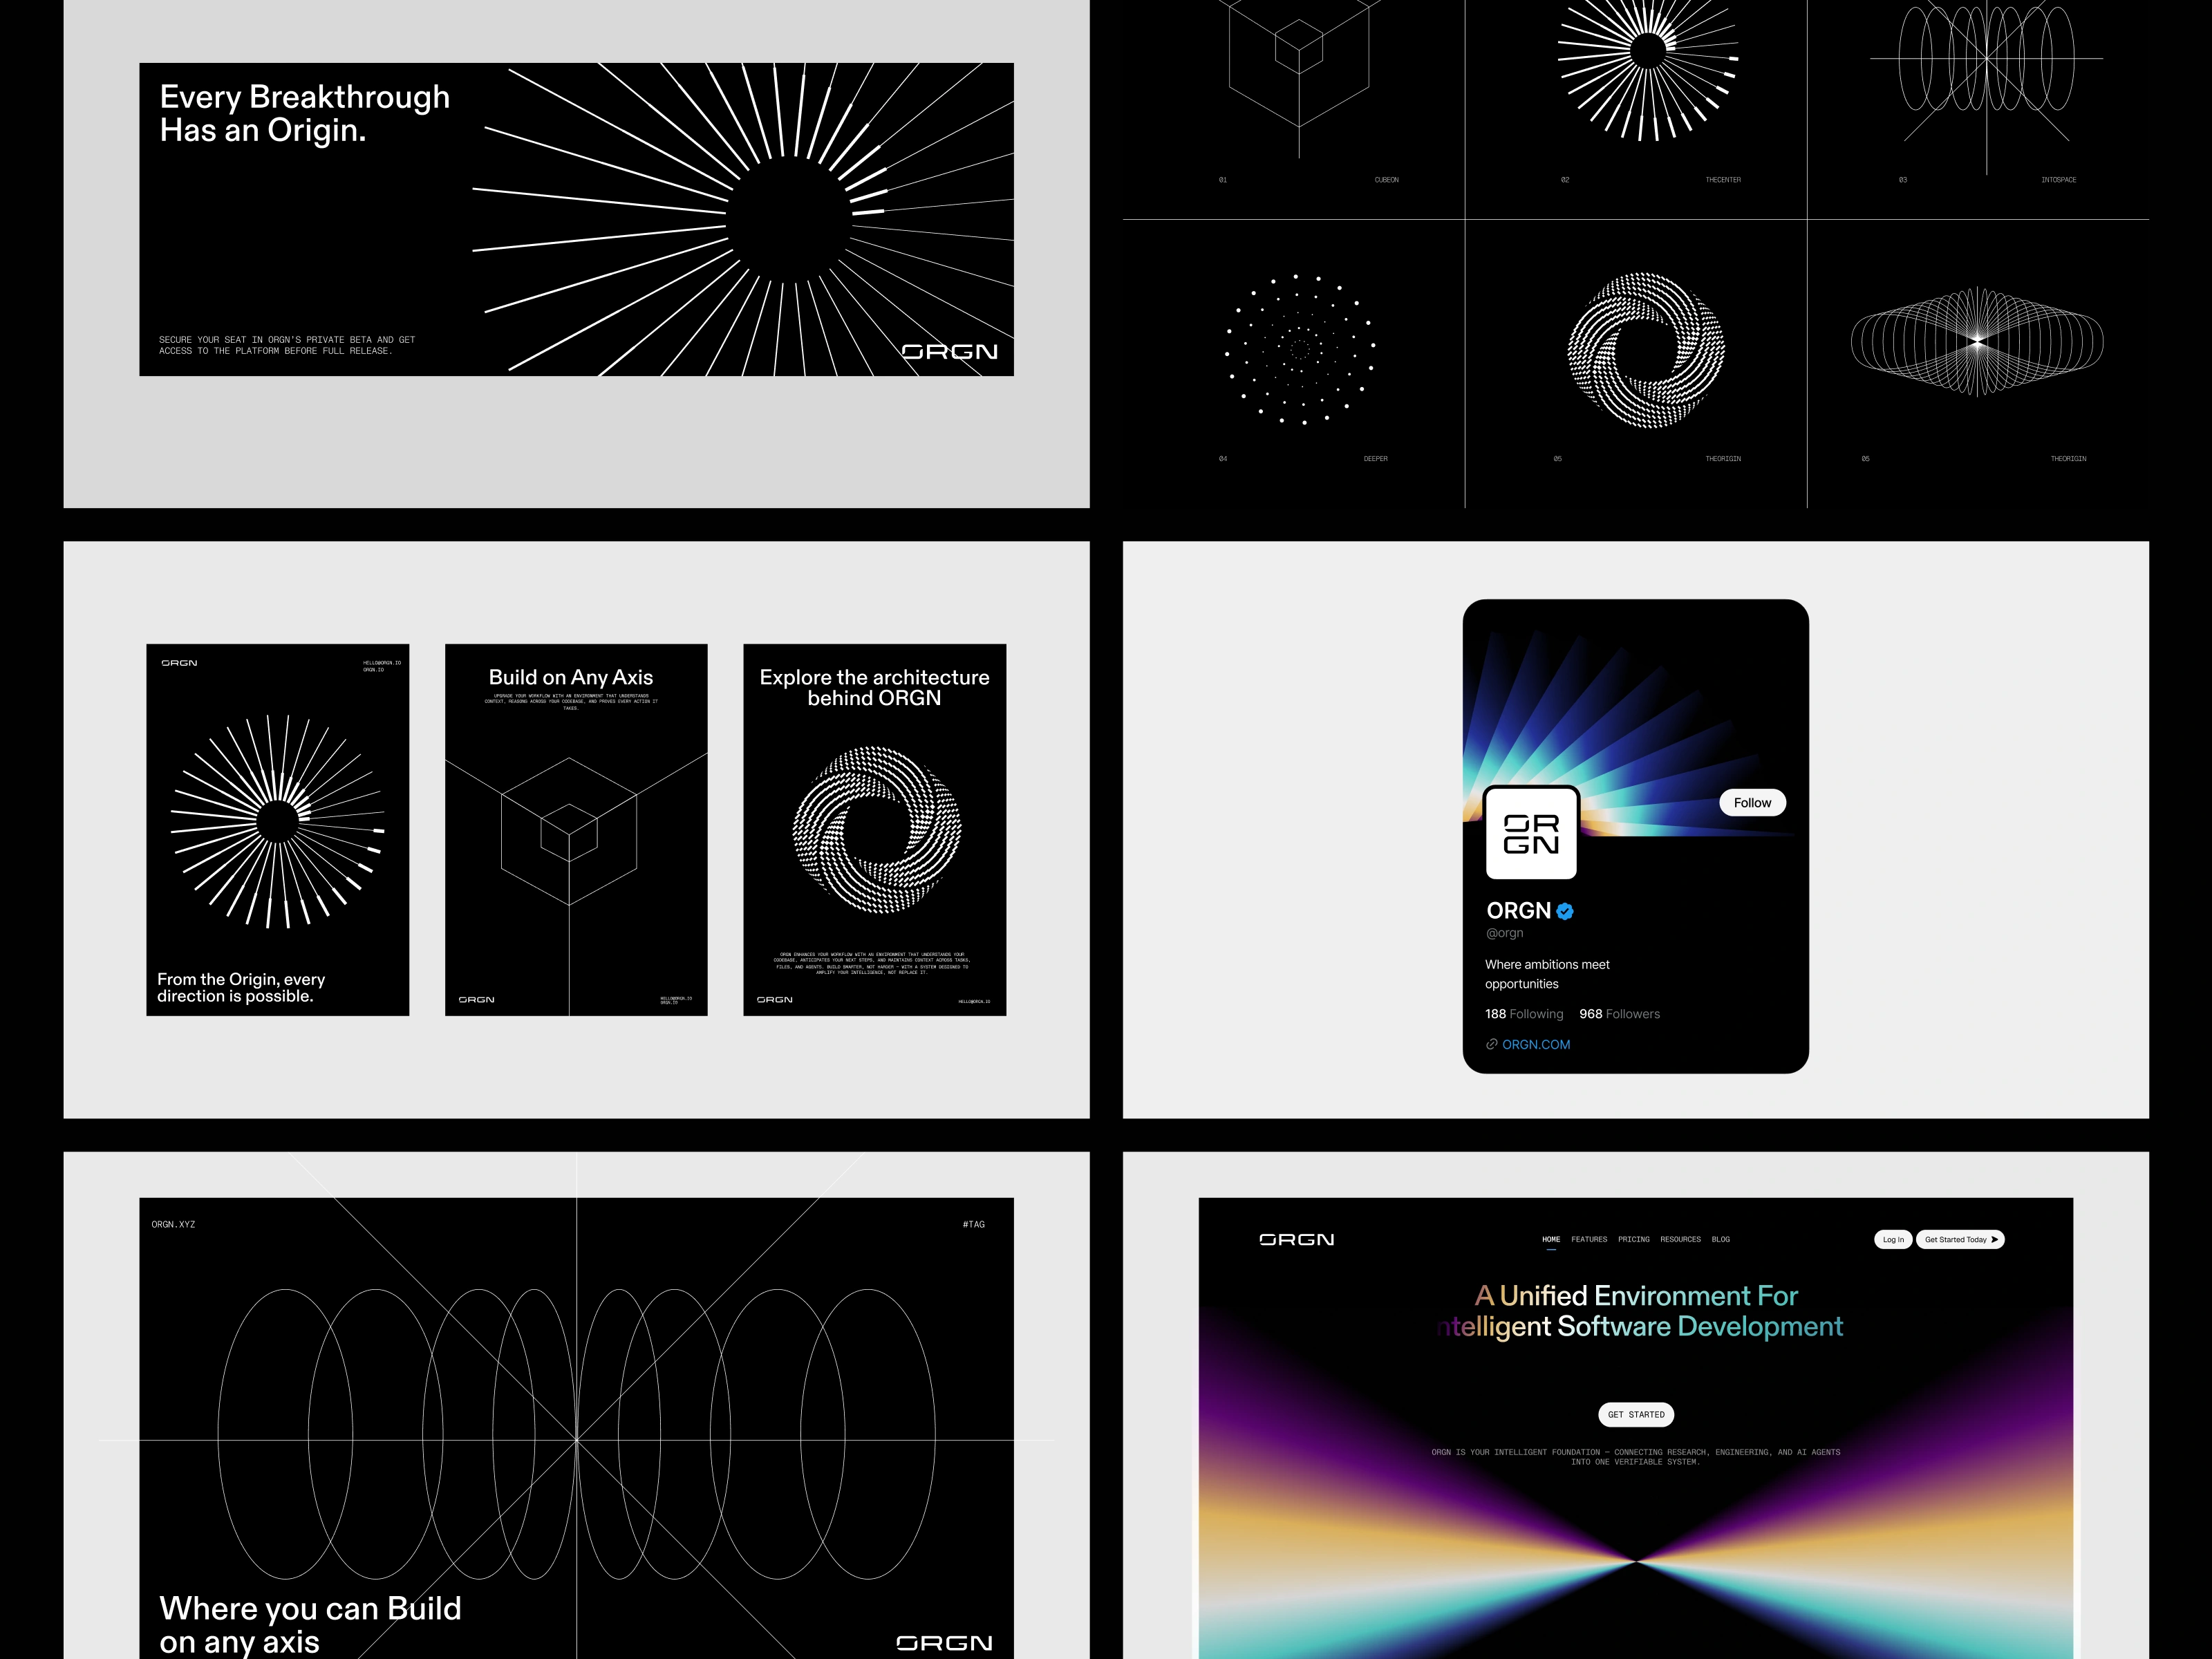Screen dimensions: 2212x1659
Task: Select the HOME nav item
Action: pyautogui.click(x=1550, y=1239)
